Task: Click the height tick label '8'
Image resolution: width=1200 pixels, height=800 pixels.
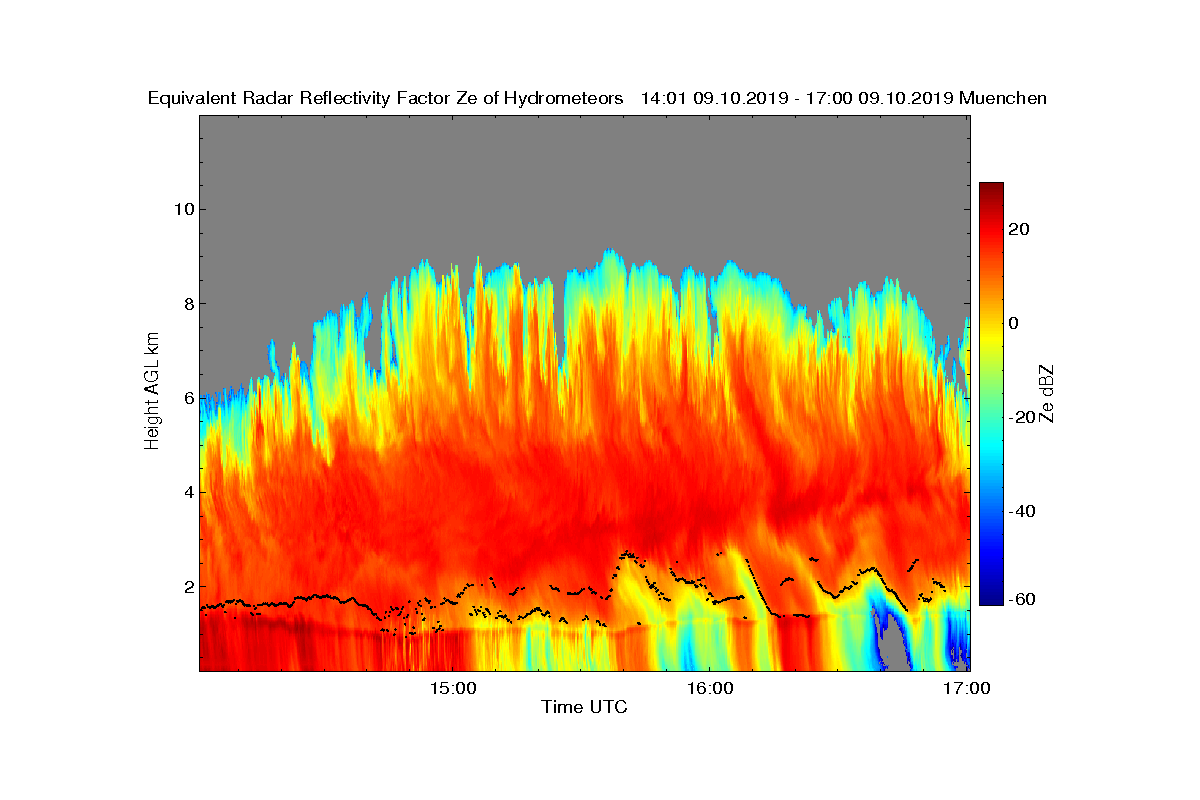Action: pos(188,303)
